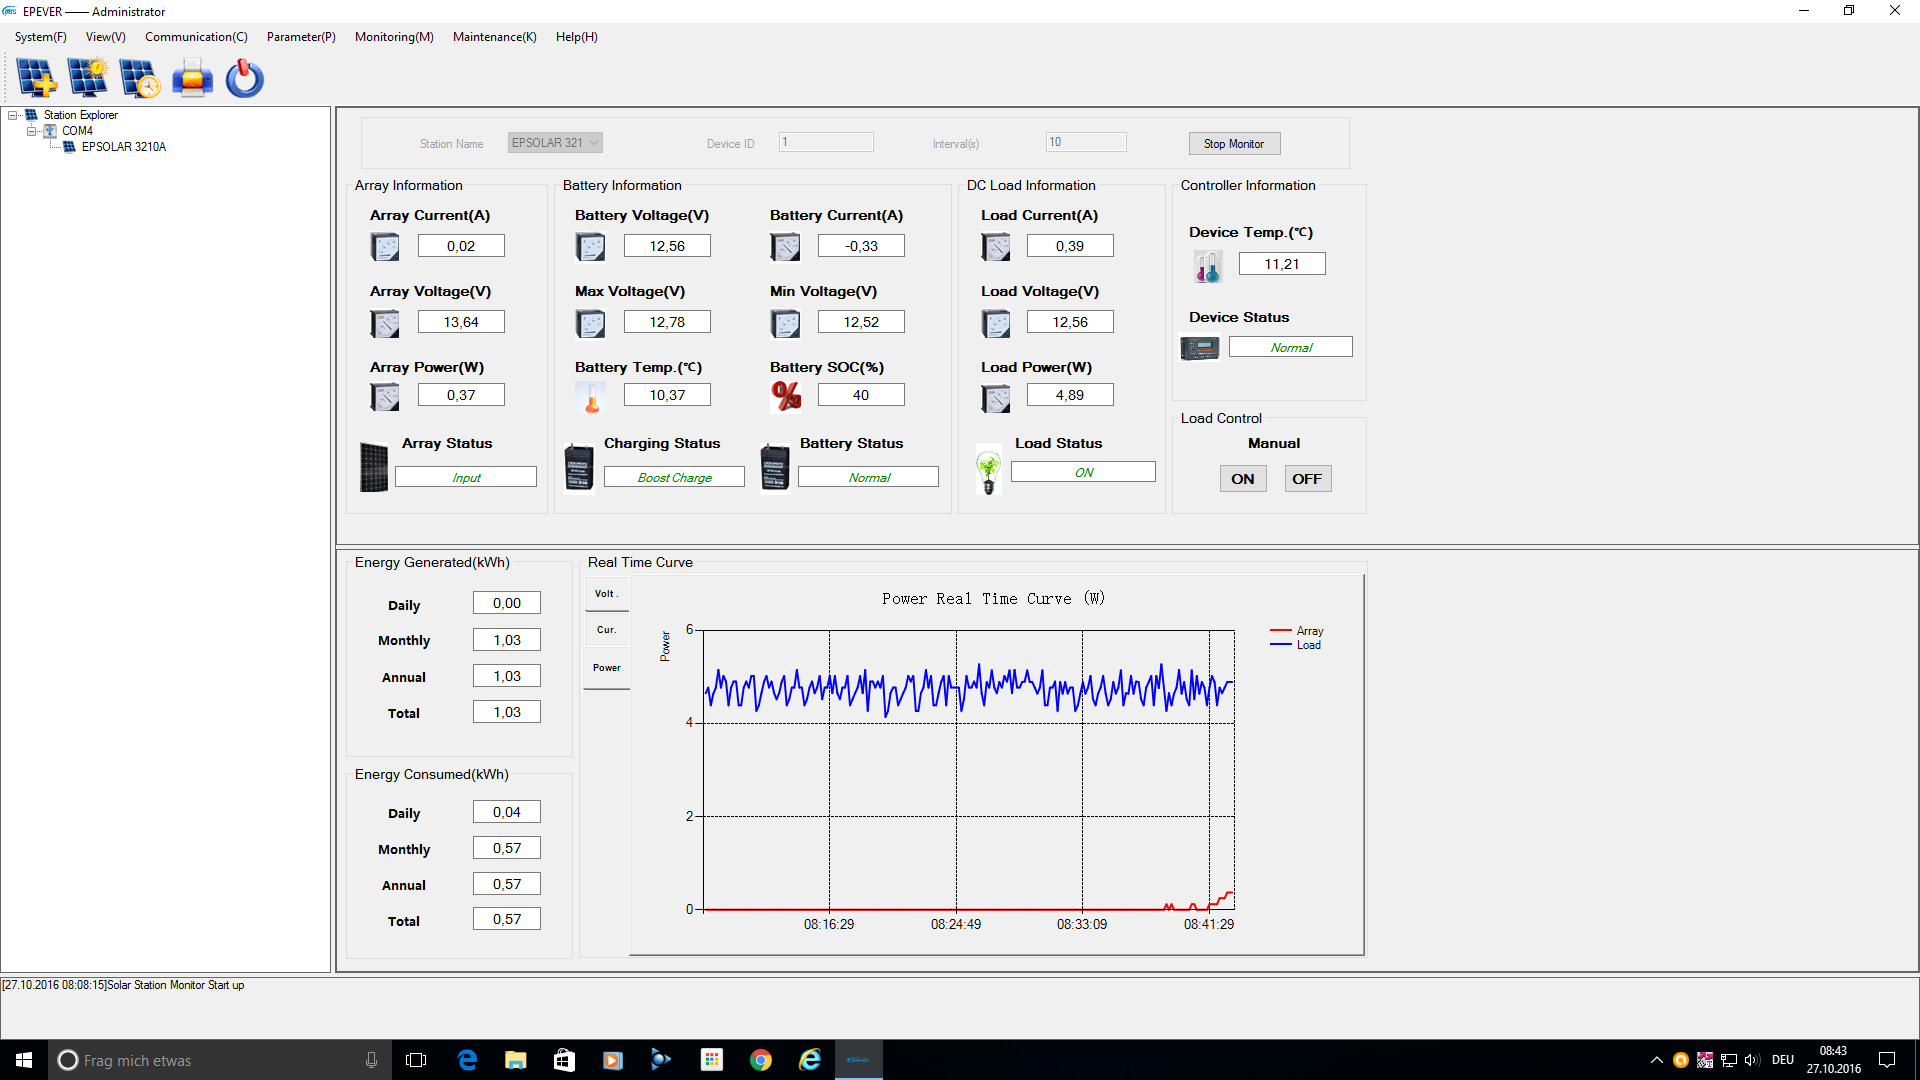Select EPSOLAR 3210A in station tree

[x=123, y=147]
